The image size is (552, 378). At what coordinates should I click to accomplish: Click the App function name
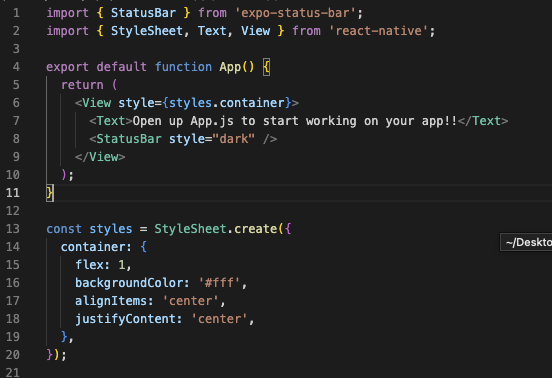230,67
